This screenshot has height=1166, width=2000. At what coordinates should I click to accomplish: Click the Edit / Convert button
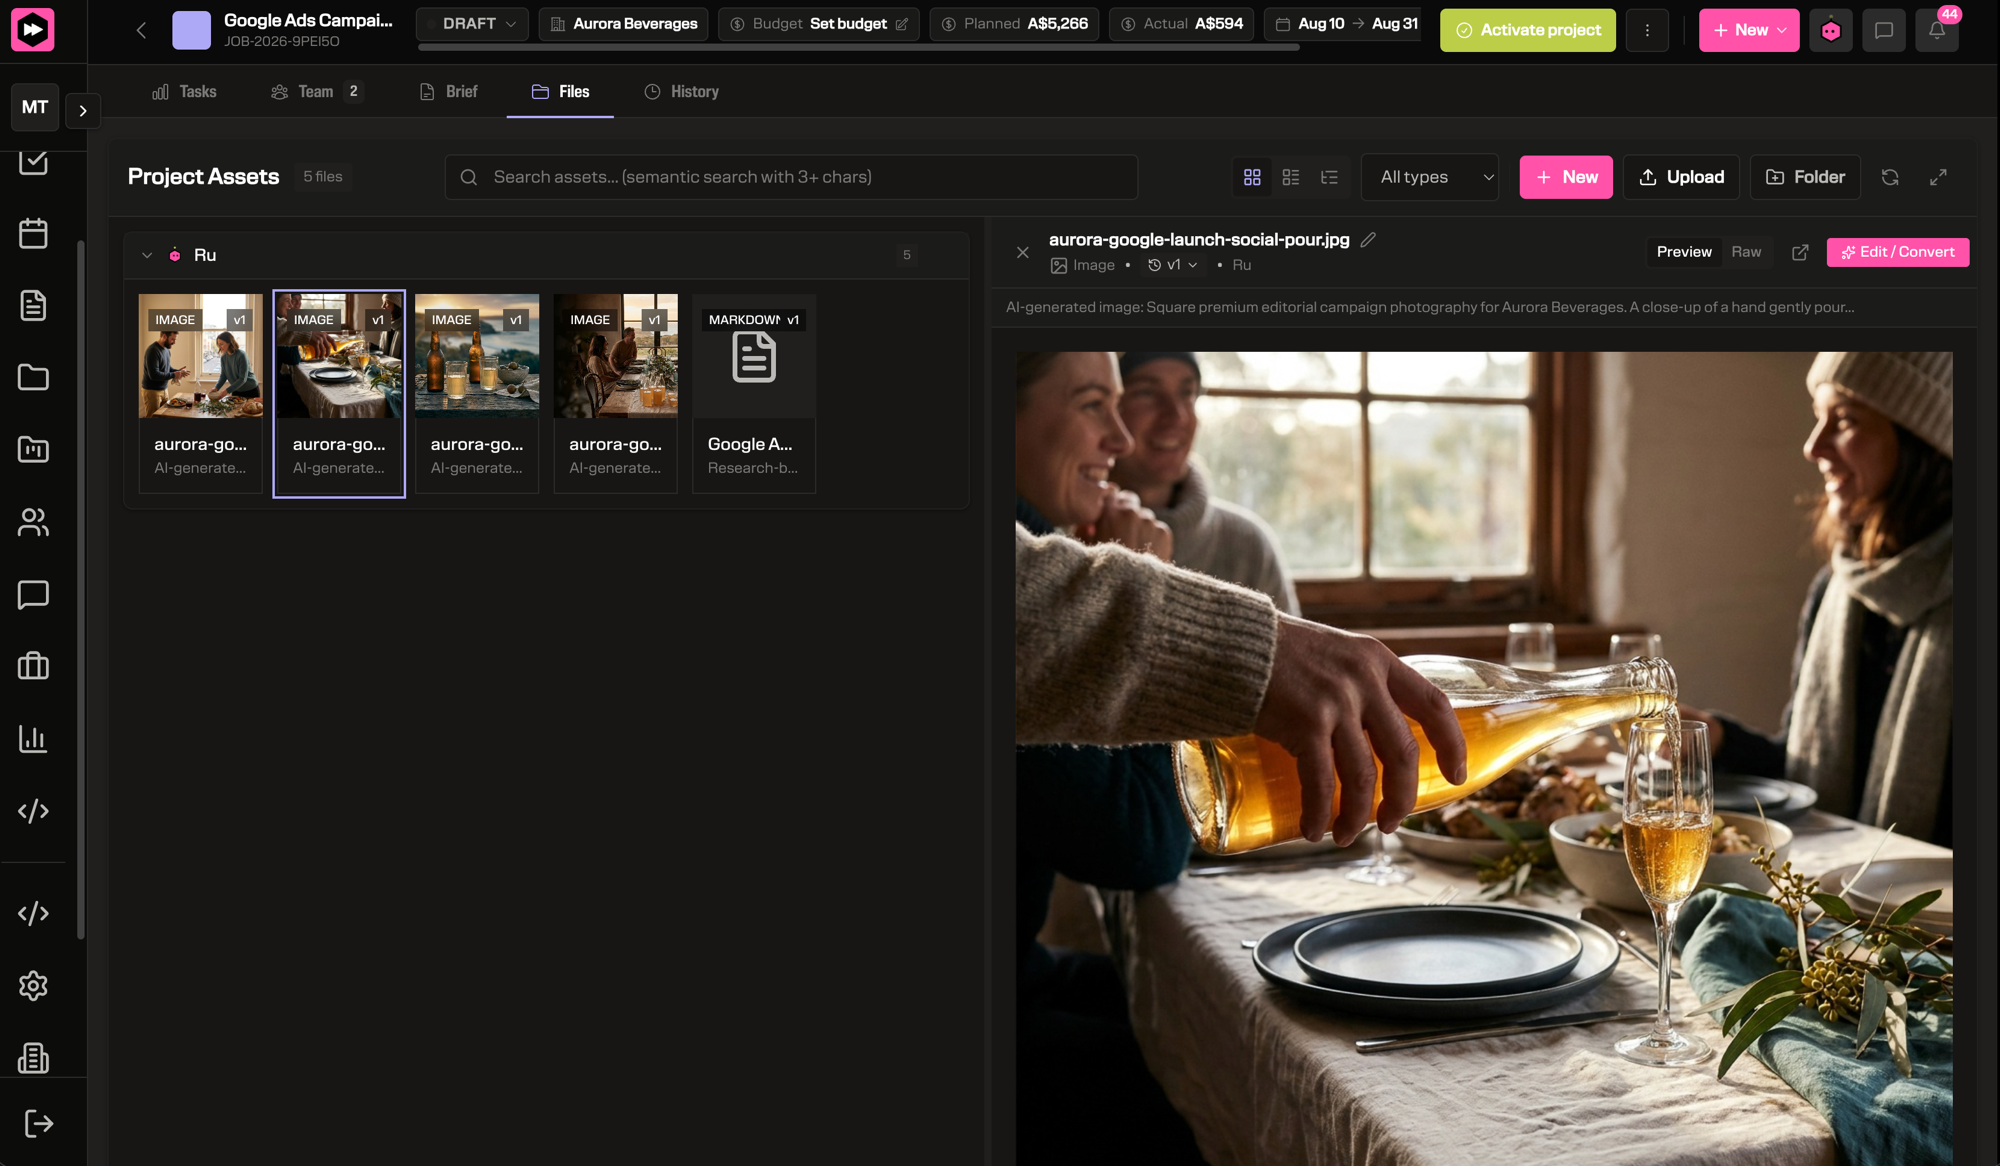(x=1898, y=252)
